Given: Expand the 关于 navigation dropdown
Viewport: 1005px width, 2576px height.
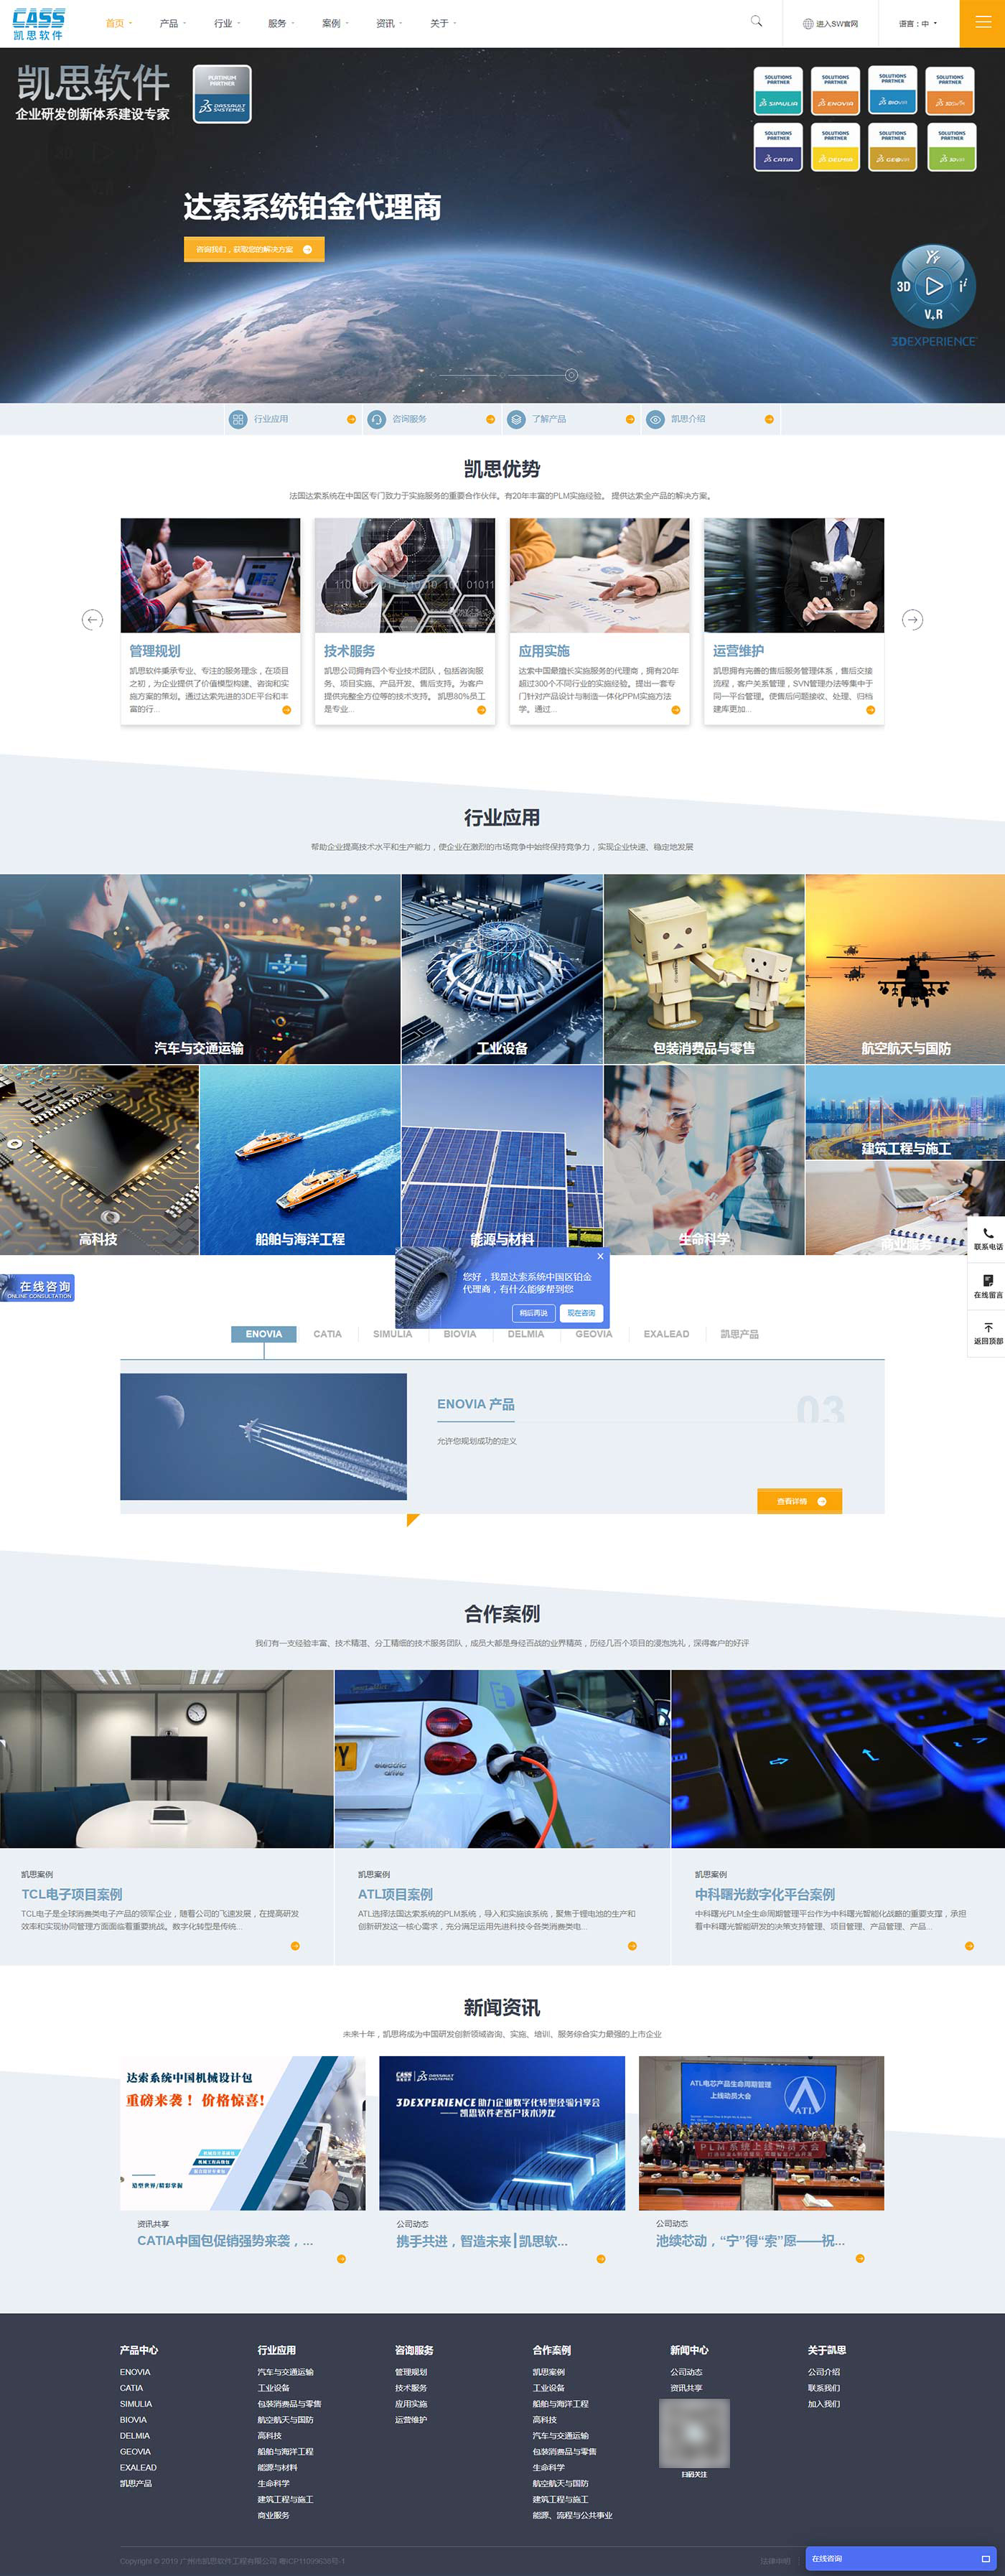Looking at the screenshot, I should tap(442, 23).
